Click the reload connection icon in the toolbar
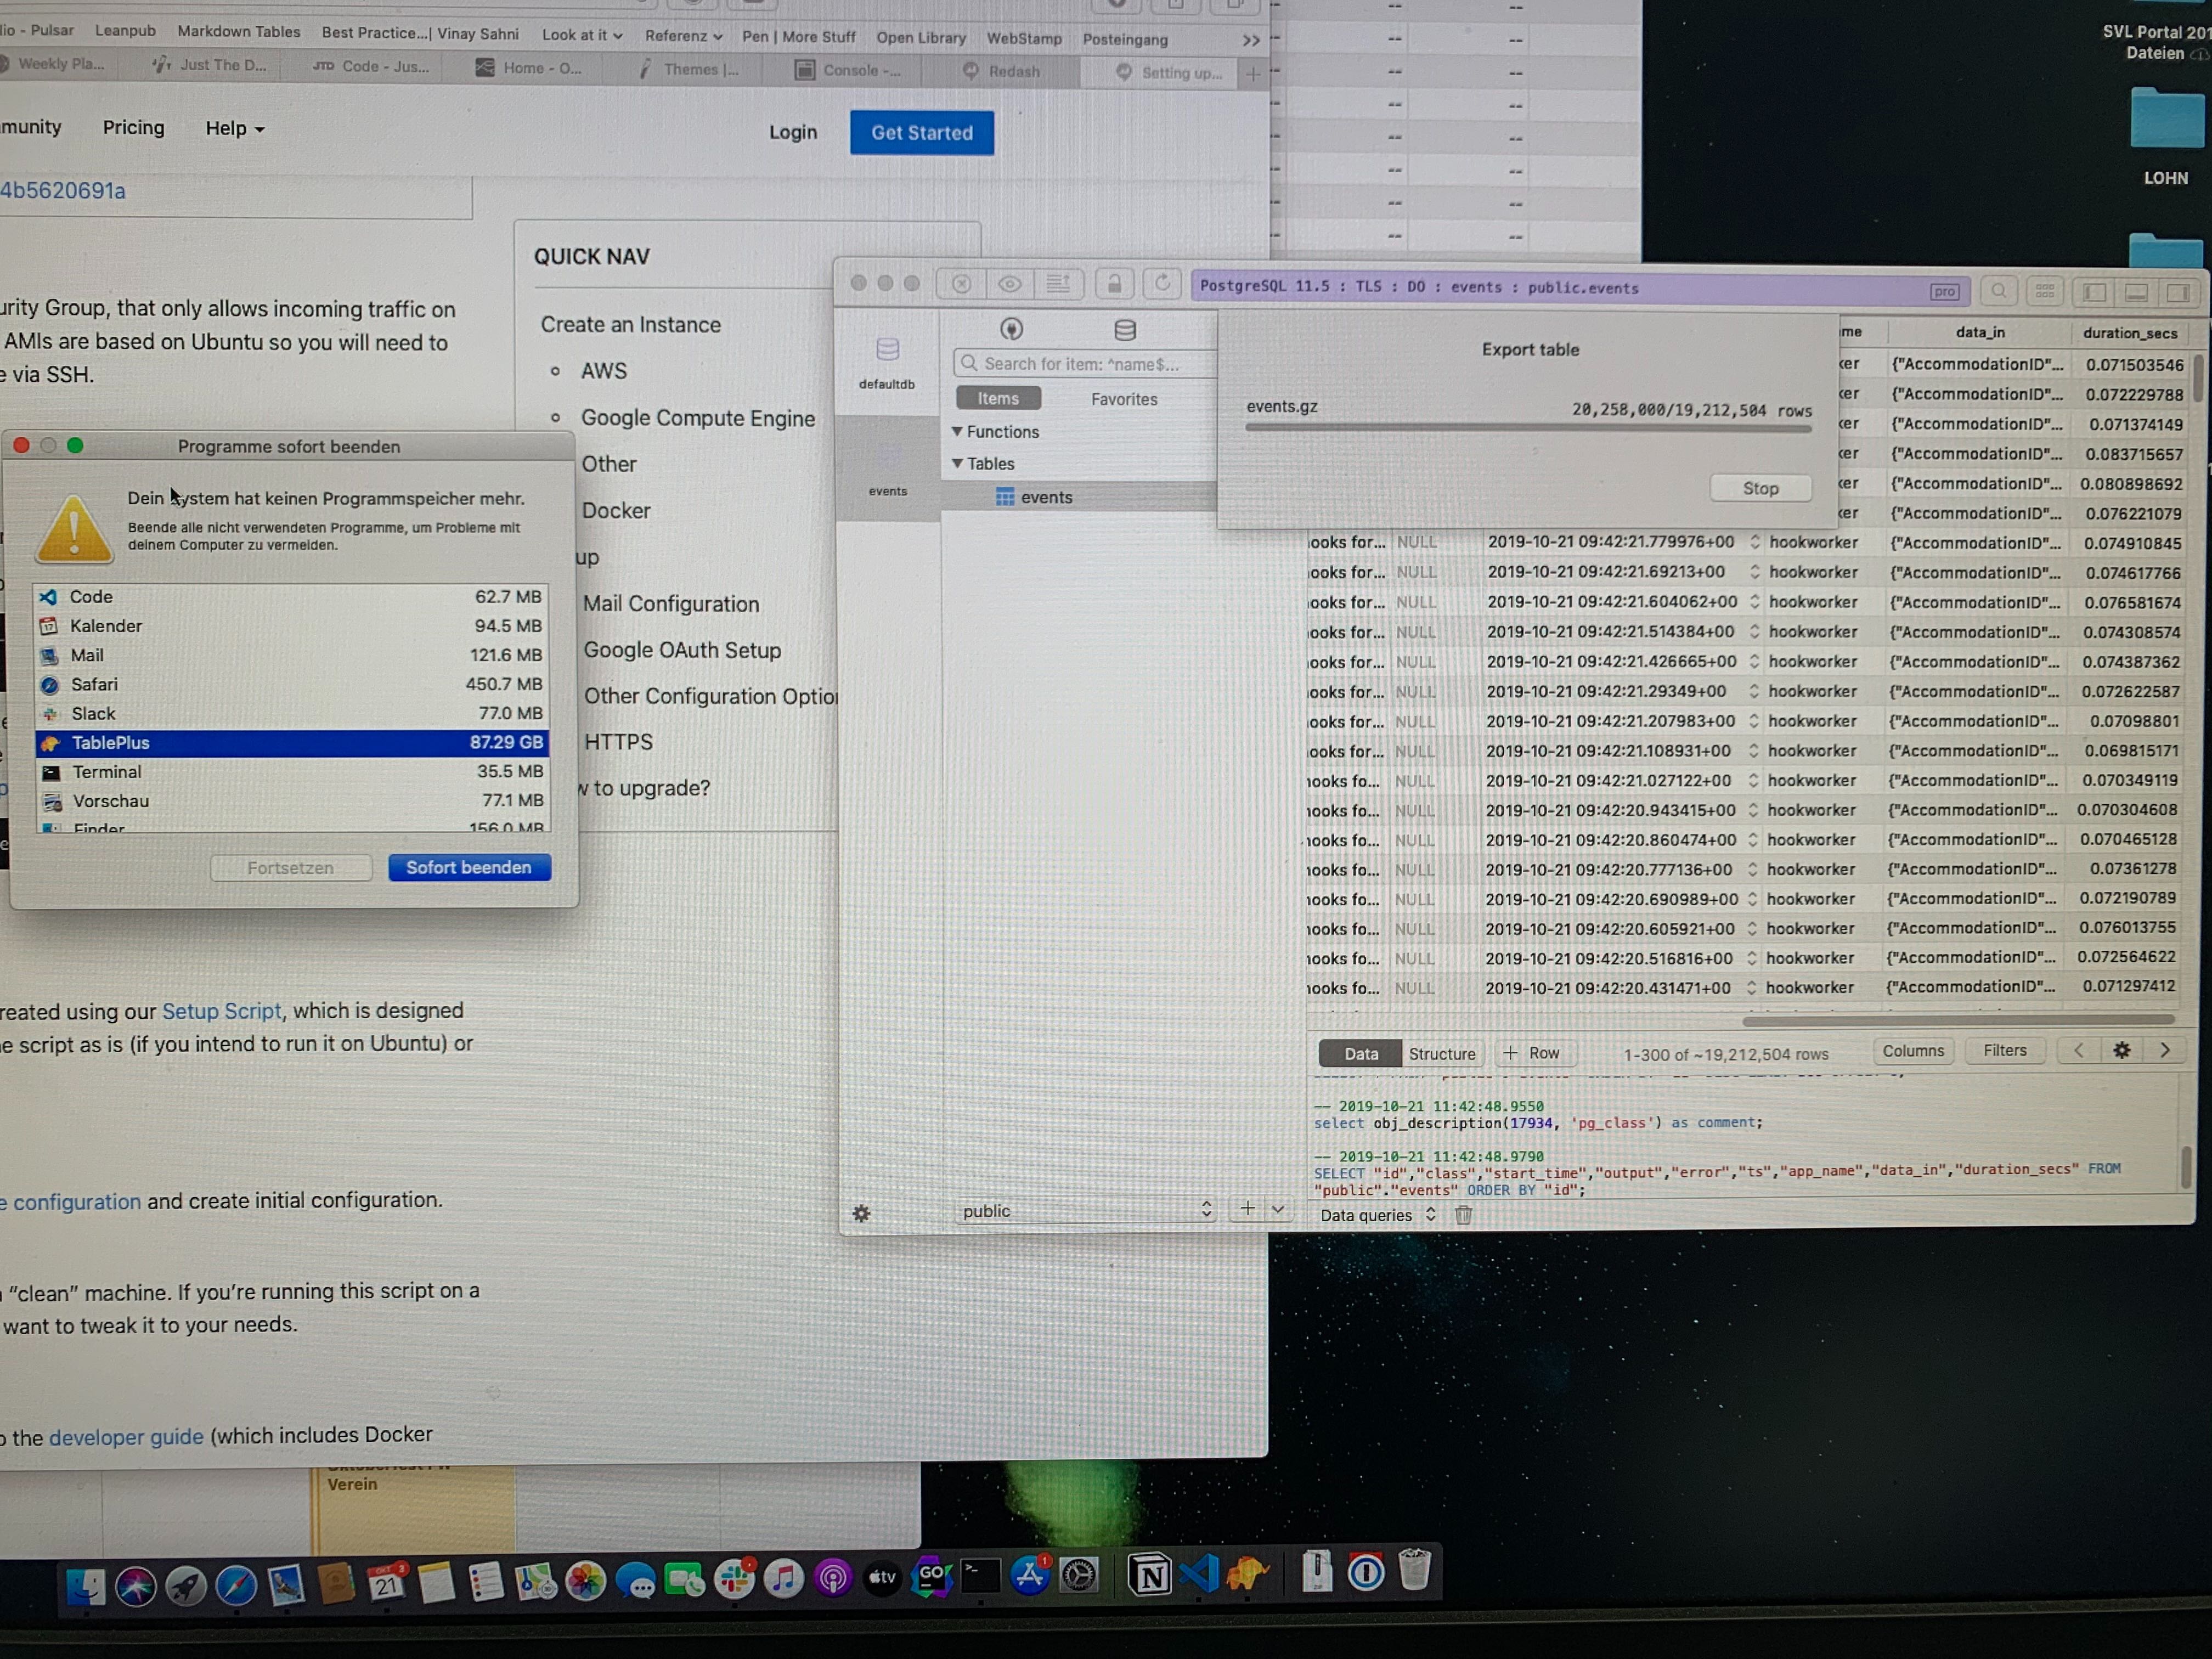Viewport: 2212px width, 1659px height. pyautogui.click(x=1162, y=284)
